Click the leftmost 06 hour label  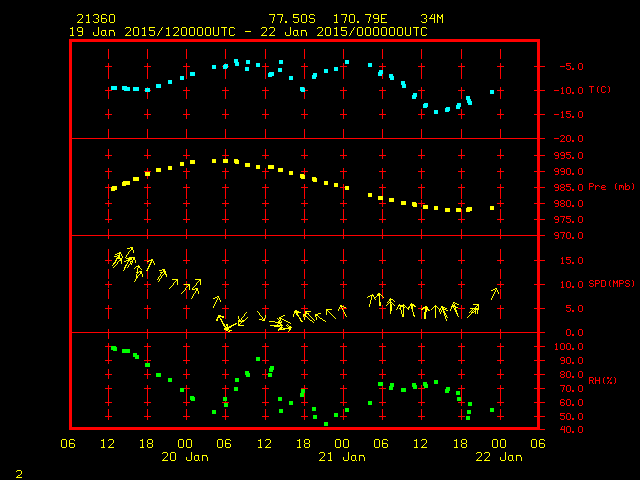point(68,444)
